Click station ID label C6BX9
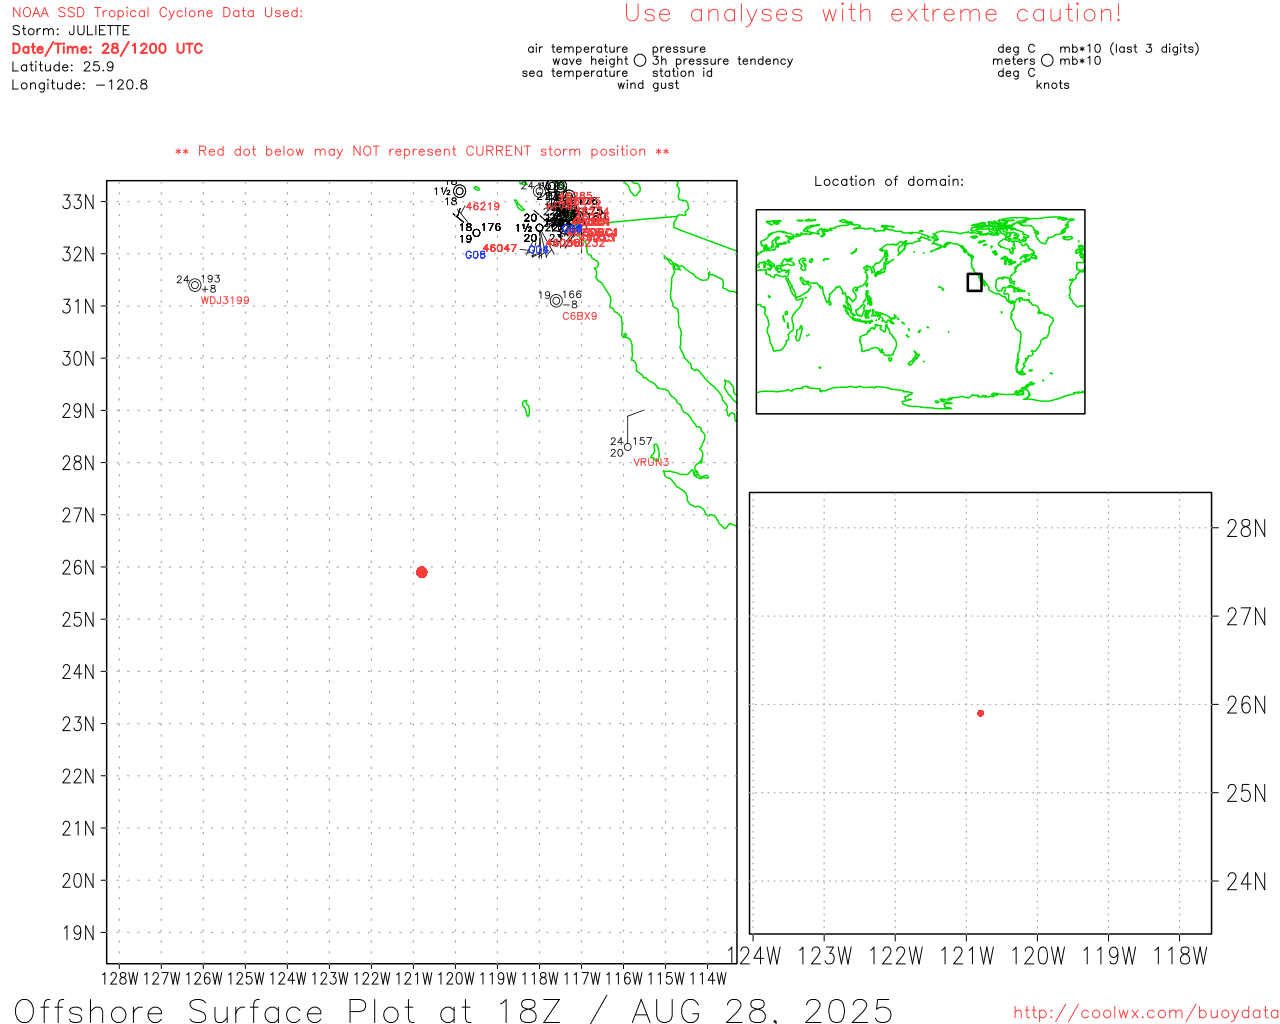1280x1024 pixels. tap(579, 316)
